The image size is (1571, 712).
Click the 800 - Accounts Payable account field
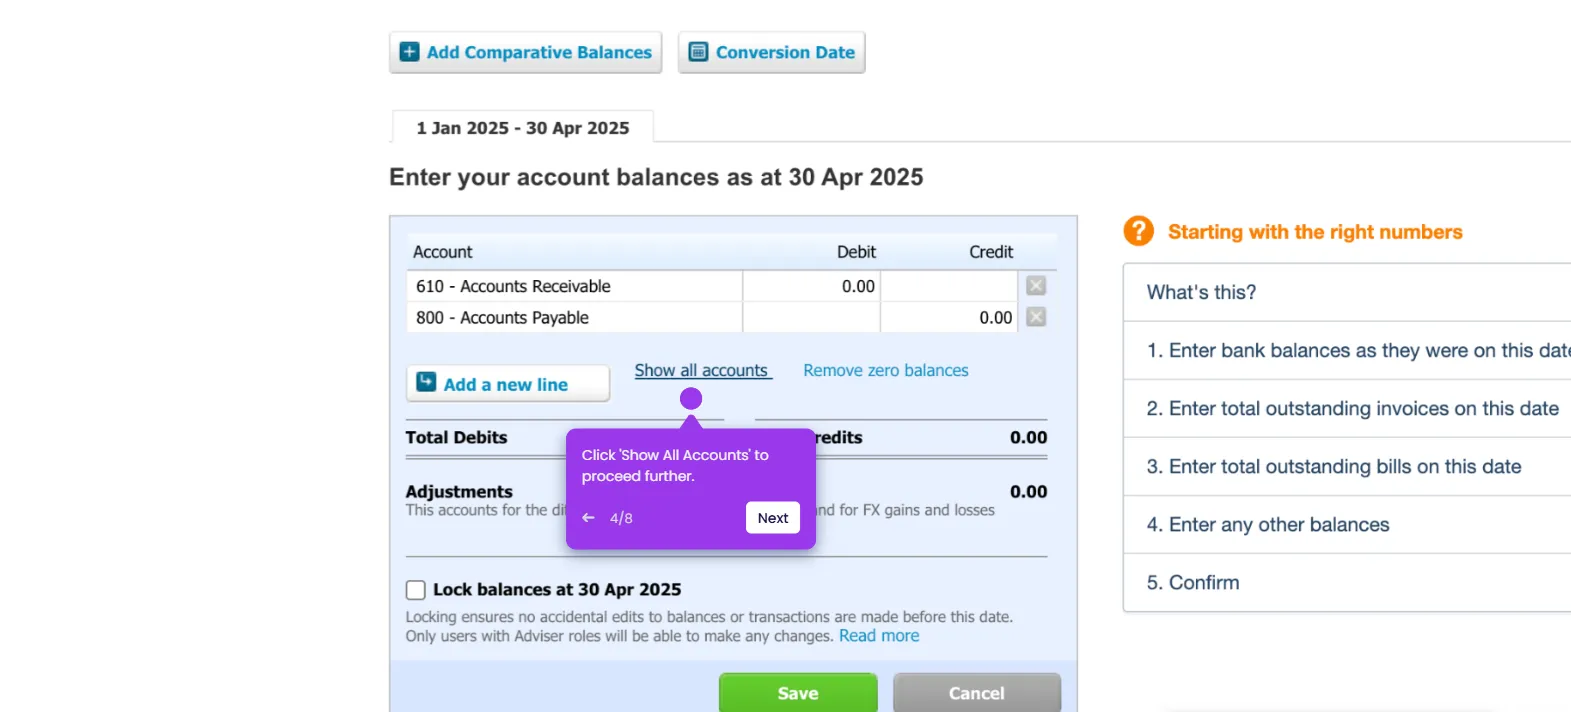point(574,317)
